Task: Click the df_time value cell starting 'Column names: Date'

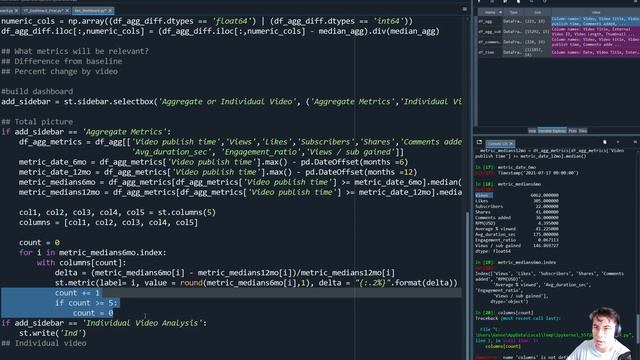Action: point(596,52)
